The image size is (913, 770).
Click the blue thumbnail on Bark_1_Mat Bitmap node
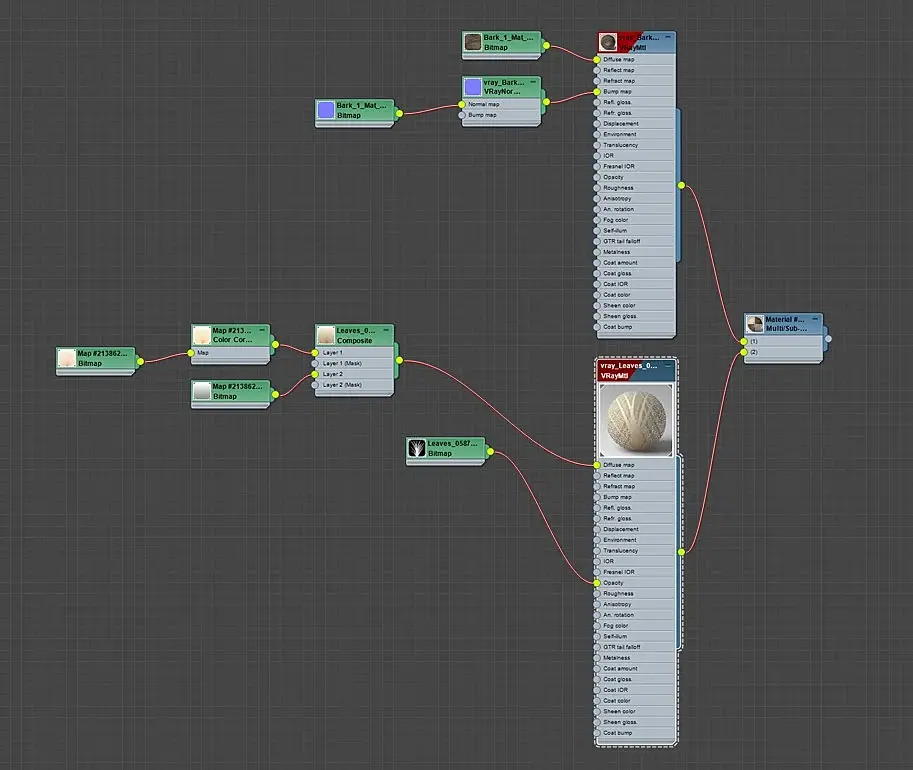click(326, 110)
